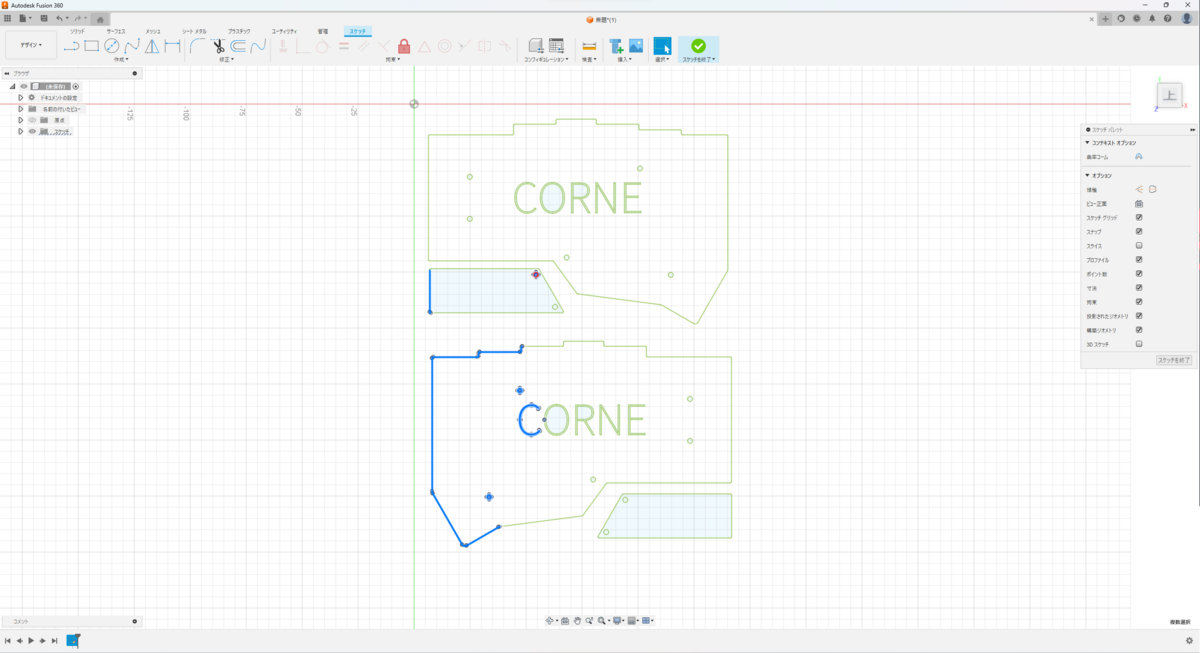Image resolution: width=1200 pixels, height=653 pixels.
Task: Select the Concentric constraint icon
Action: point(444,46)
